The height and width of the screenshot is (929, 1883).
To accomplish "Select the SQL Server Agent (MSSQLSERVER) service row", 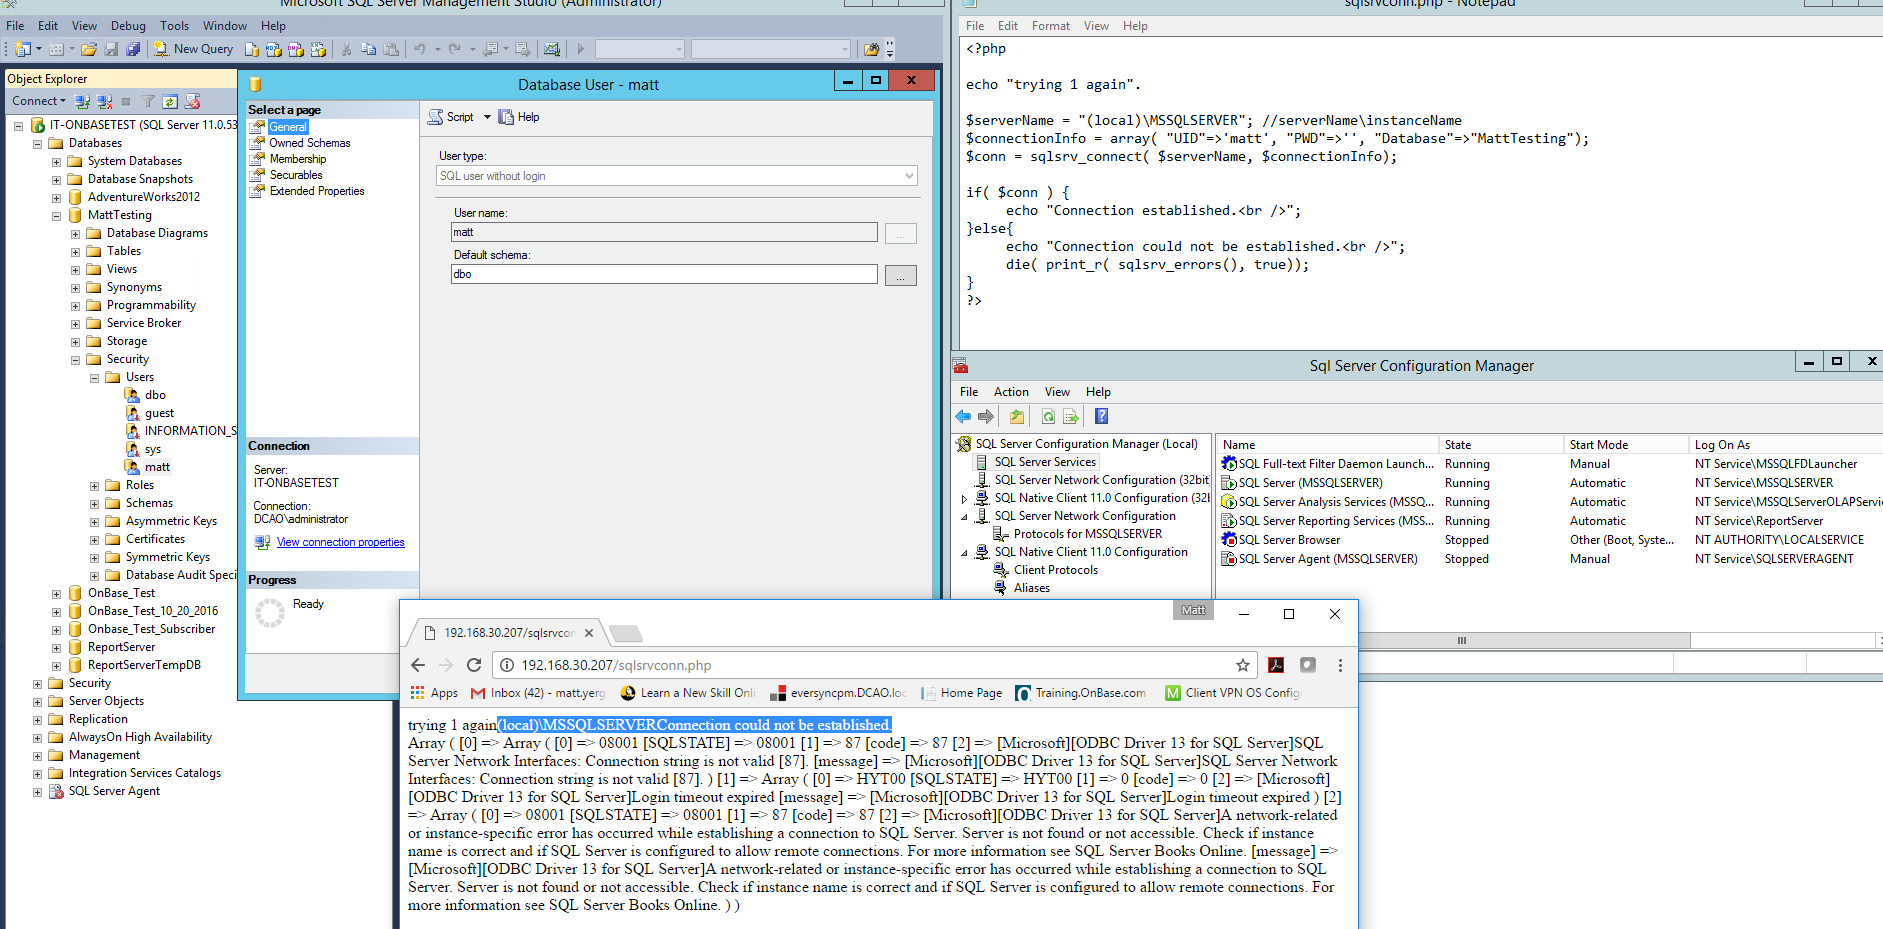I will pos(1550,559).
